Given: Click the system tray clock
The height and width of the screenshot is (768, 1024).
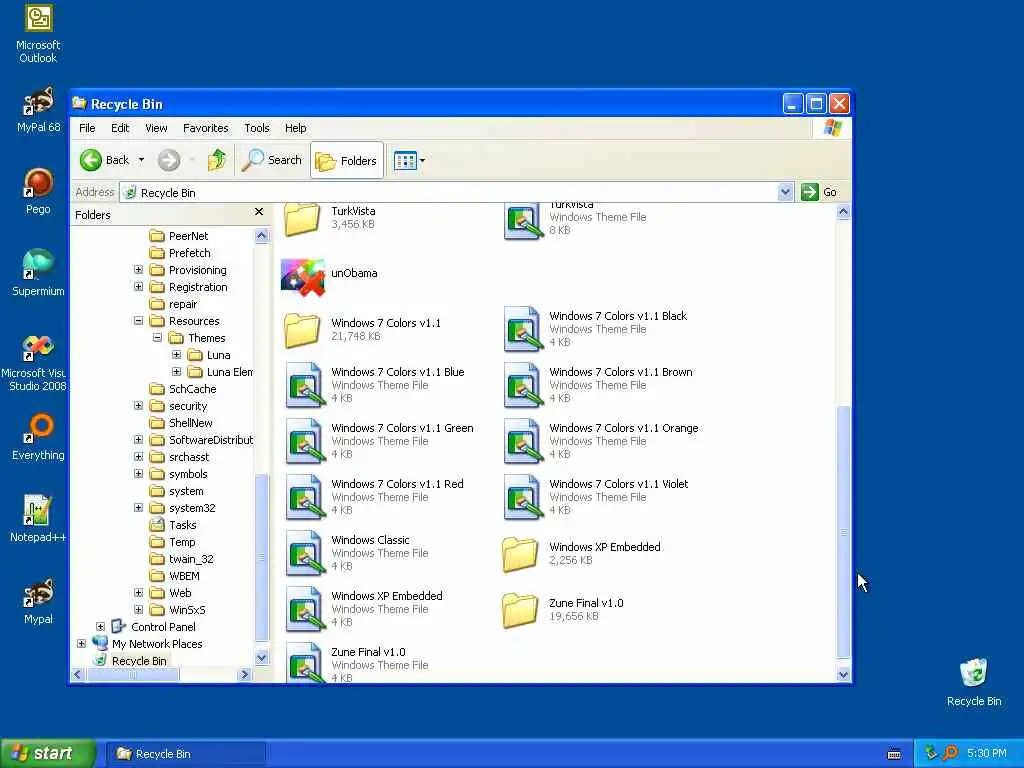Looking at the screenshot, I should tap(987, 753).
